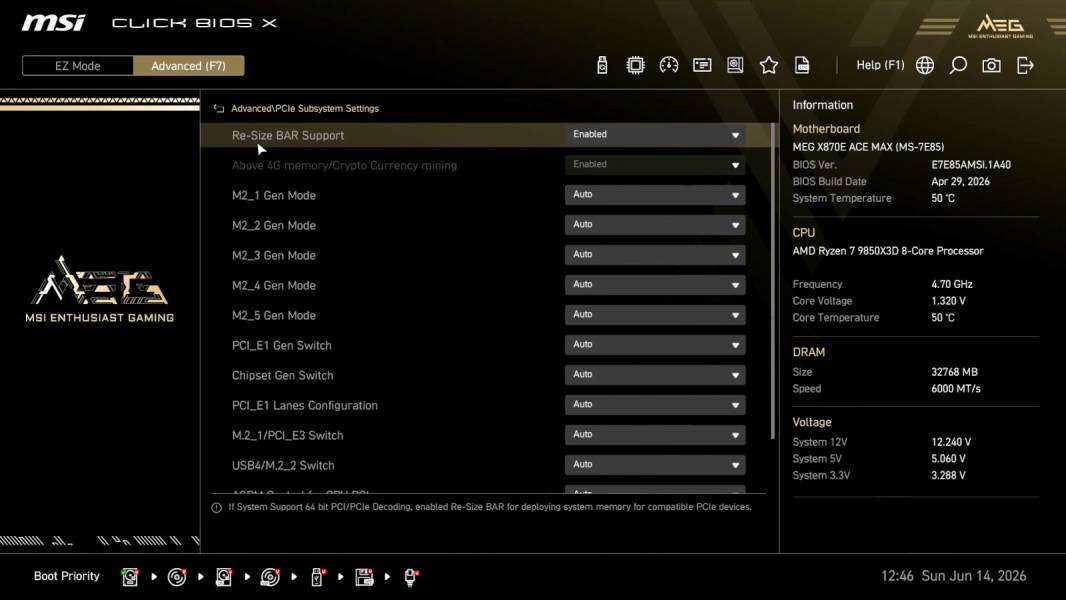Click the CPU chip icon in toolbar
Viewport: 1066px width, 600px height.
coord(636,65)
